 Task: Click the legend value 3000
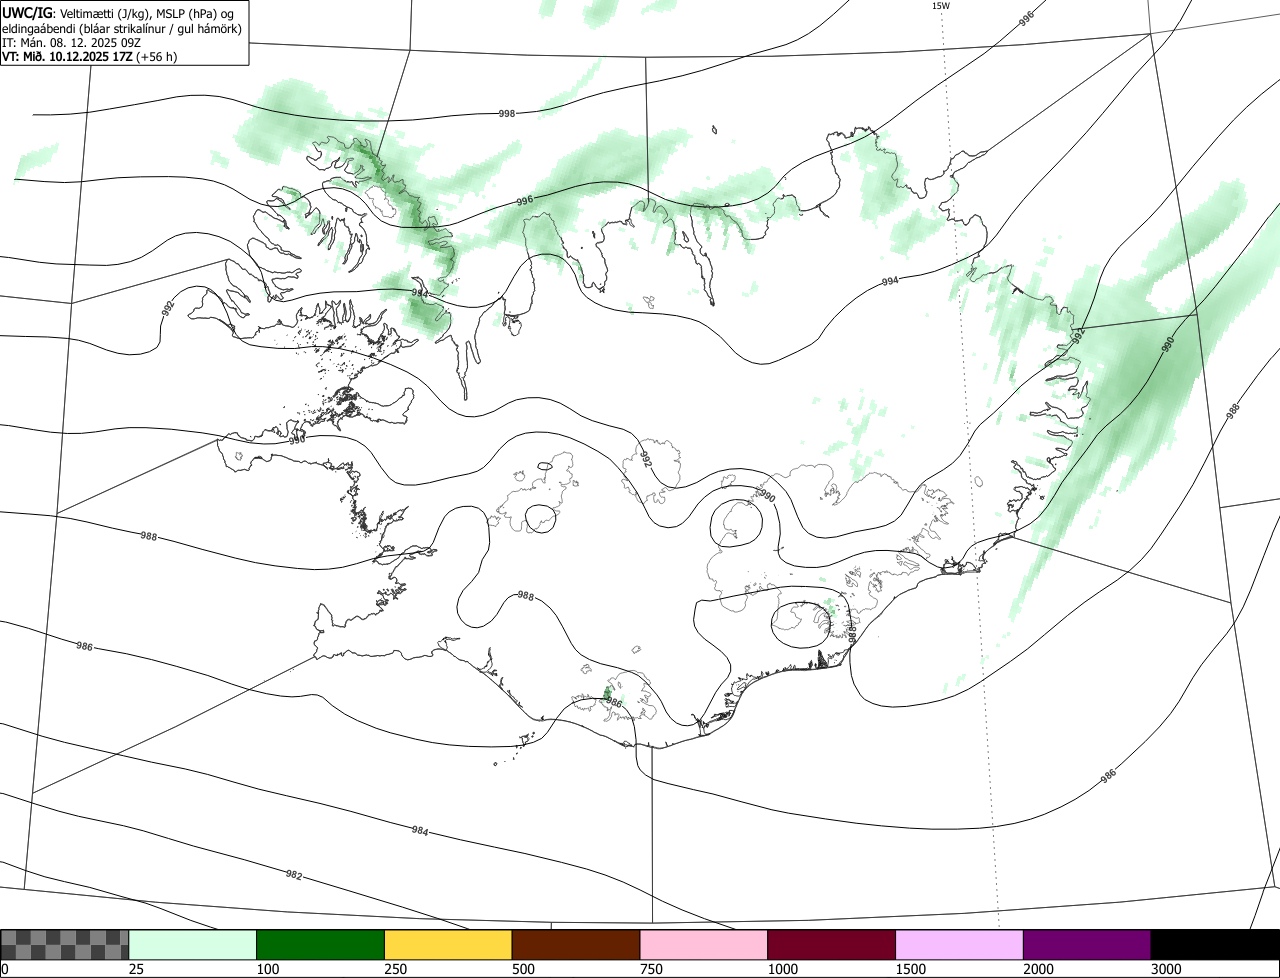[1167, 969]
